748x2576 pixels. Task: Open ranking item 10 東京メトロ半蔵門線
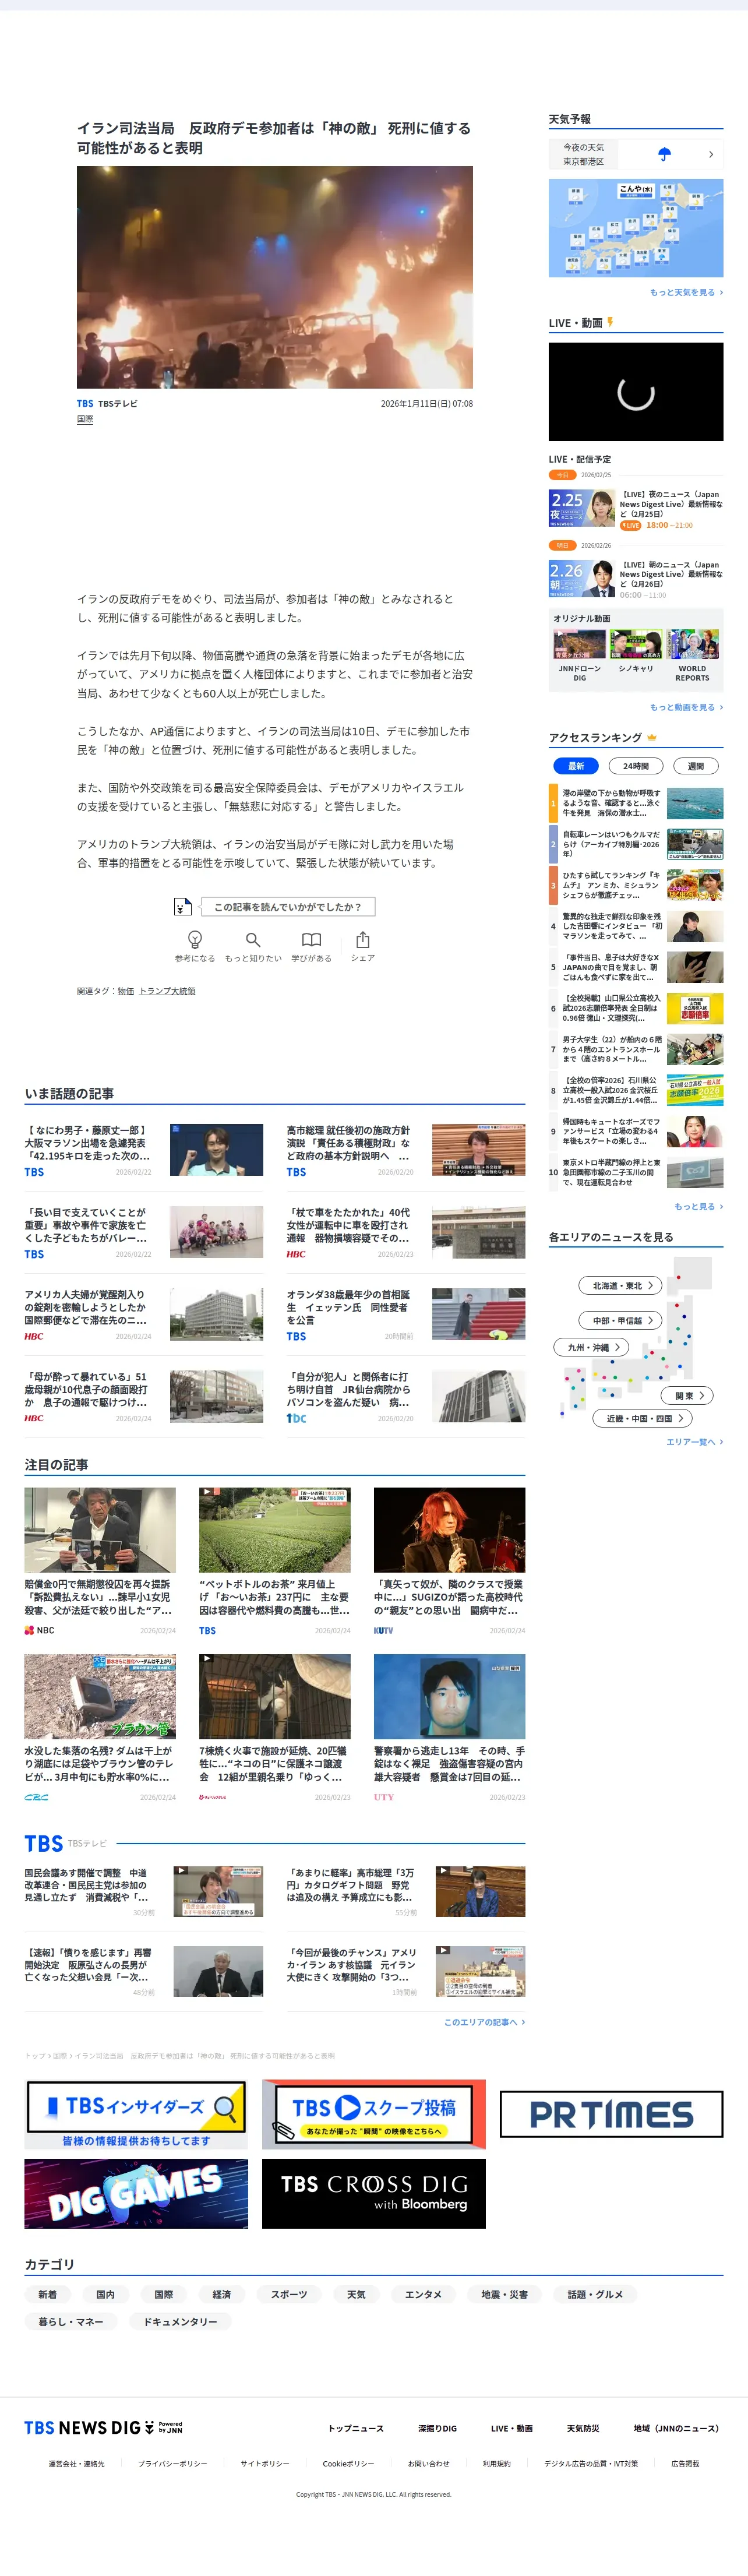[x=636, y=1172]
